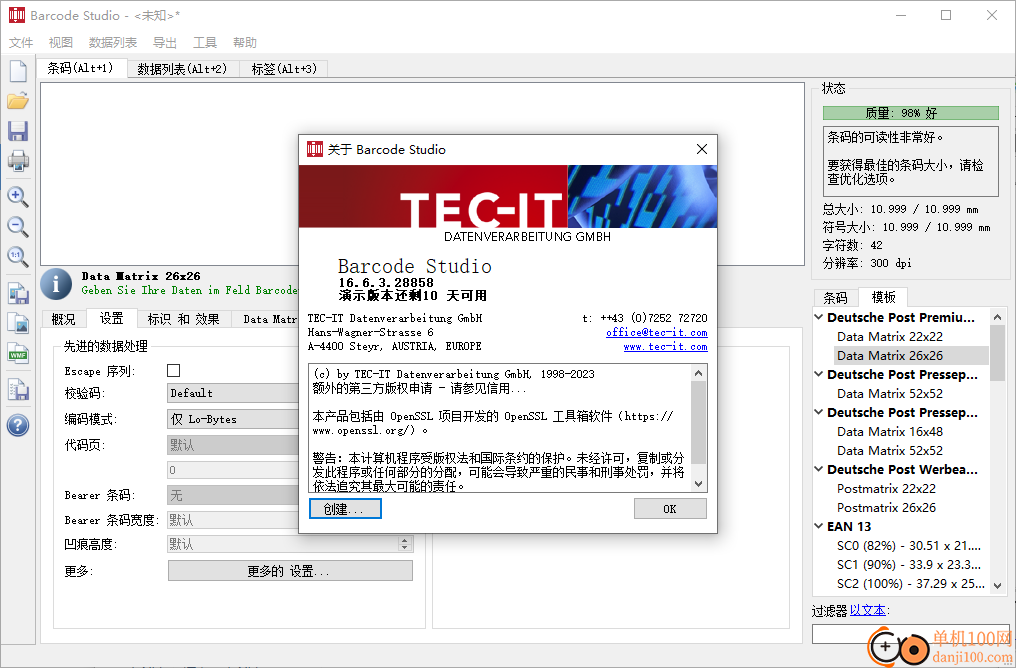
Task: Select Data Matrix 22x22 template
Action: point(889,336)
